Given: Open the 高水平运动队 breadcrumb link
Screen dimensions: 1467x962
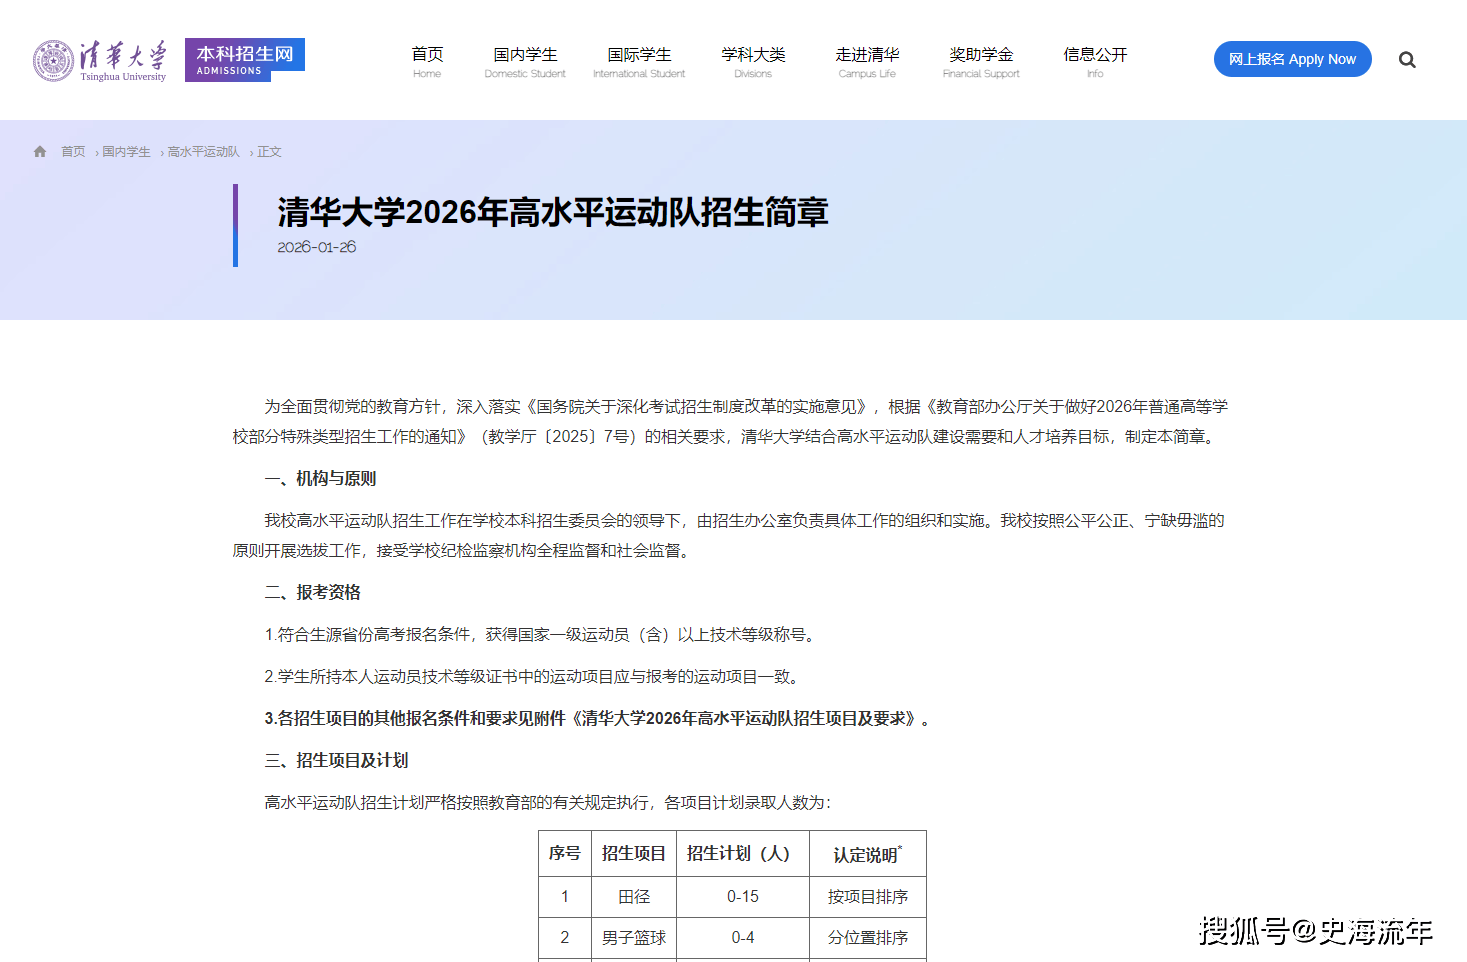Looking at the screenshot, I should (x=203, y=152).
